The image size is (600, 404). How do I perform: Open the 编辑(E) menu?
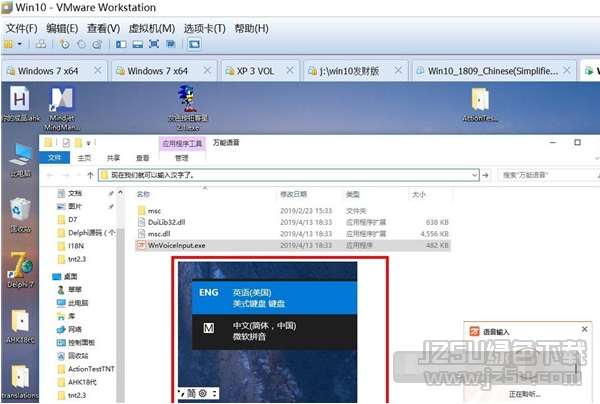[62, 28]
